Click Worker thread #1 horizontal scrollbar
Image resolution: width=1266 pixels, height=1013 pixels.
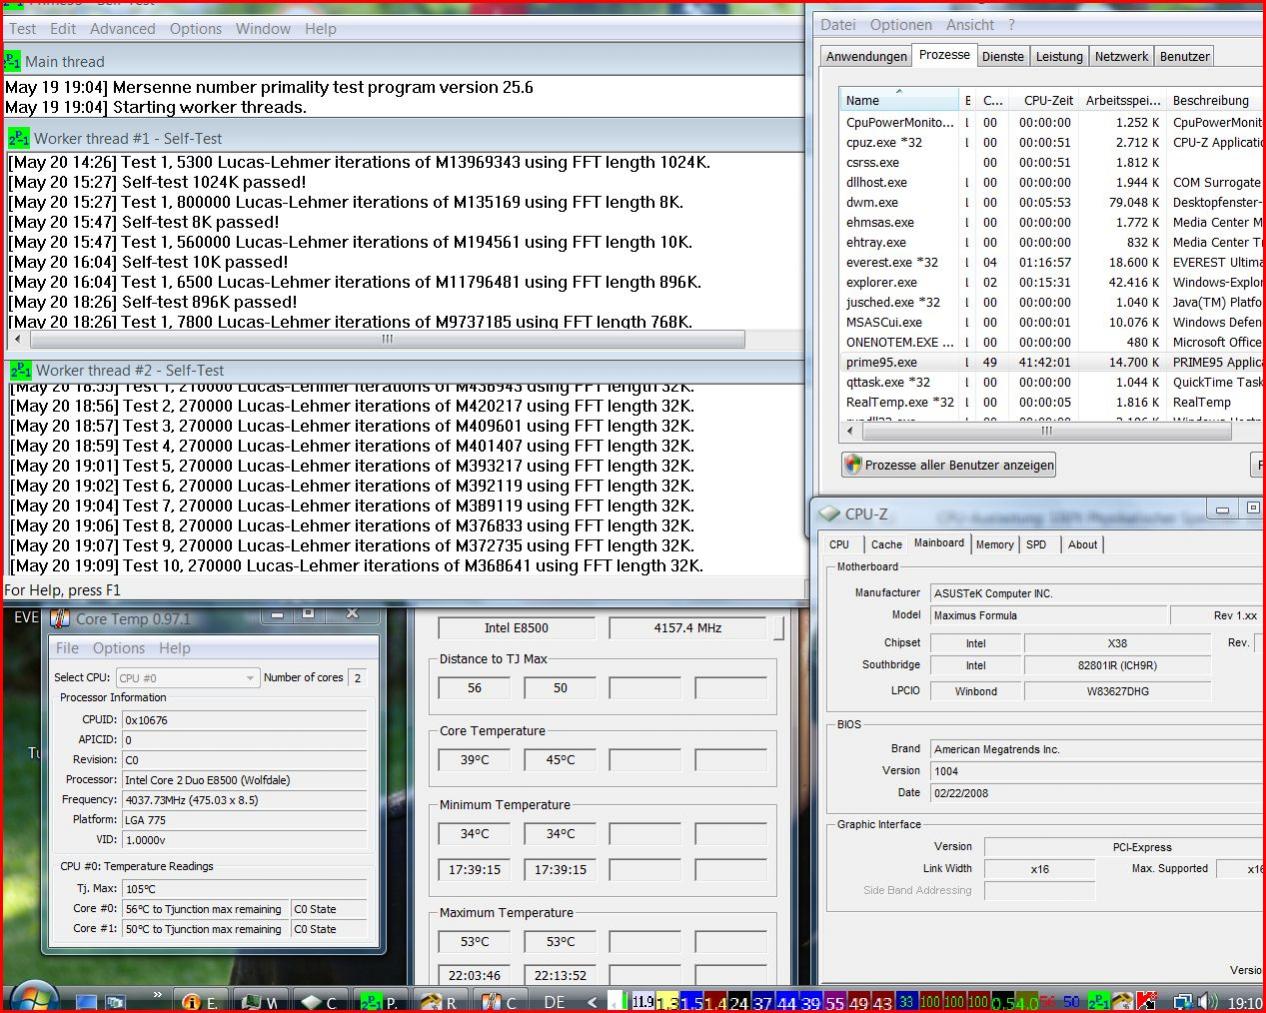tap(386, 340)
